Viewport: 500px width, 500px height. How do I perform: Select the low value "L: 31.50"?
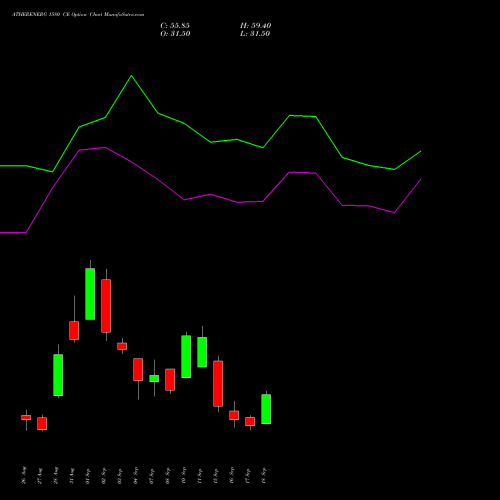click(x=255, y=34)
